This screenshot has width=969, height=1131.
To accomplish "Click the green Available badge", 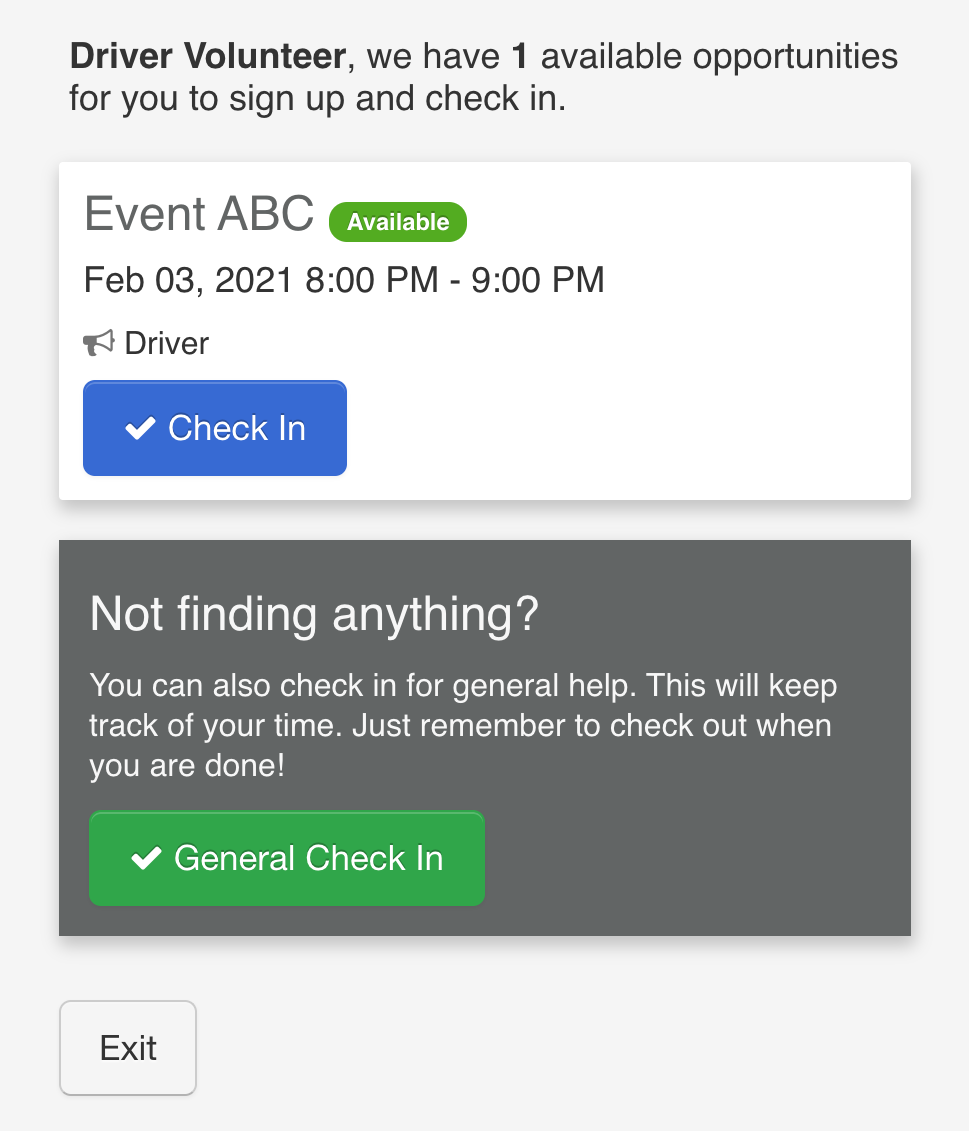I will pos(398,221).
